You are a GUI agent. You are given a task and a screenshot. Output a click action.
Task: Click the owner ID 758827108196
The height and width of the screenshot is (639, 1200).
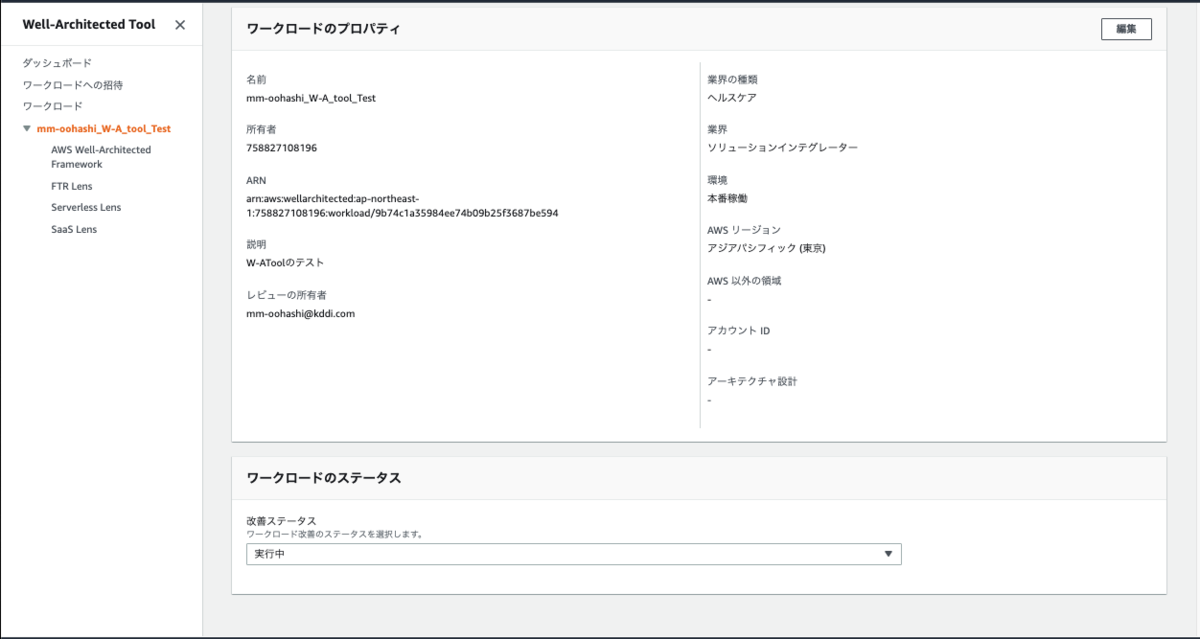click(281, 148)
